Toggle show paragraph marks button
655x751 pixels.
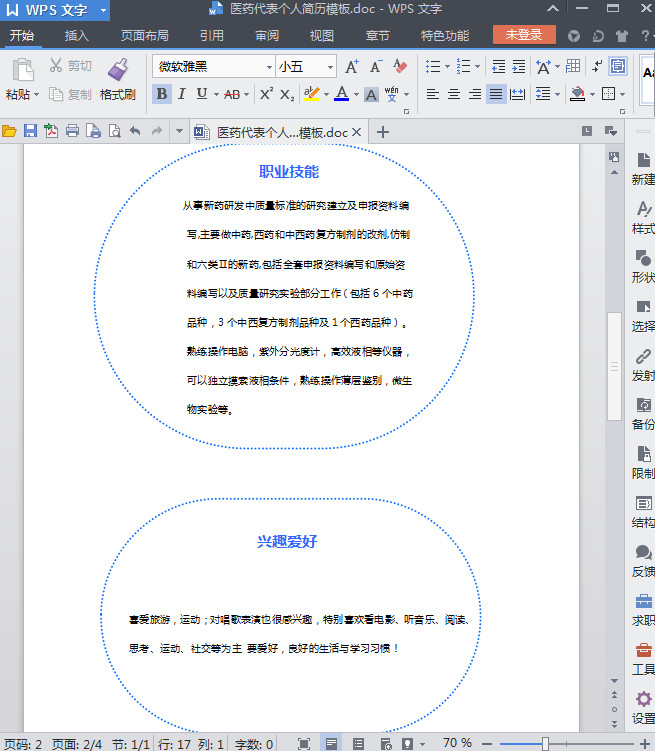pos(597,67)
